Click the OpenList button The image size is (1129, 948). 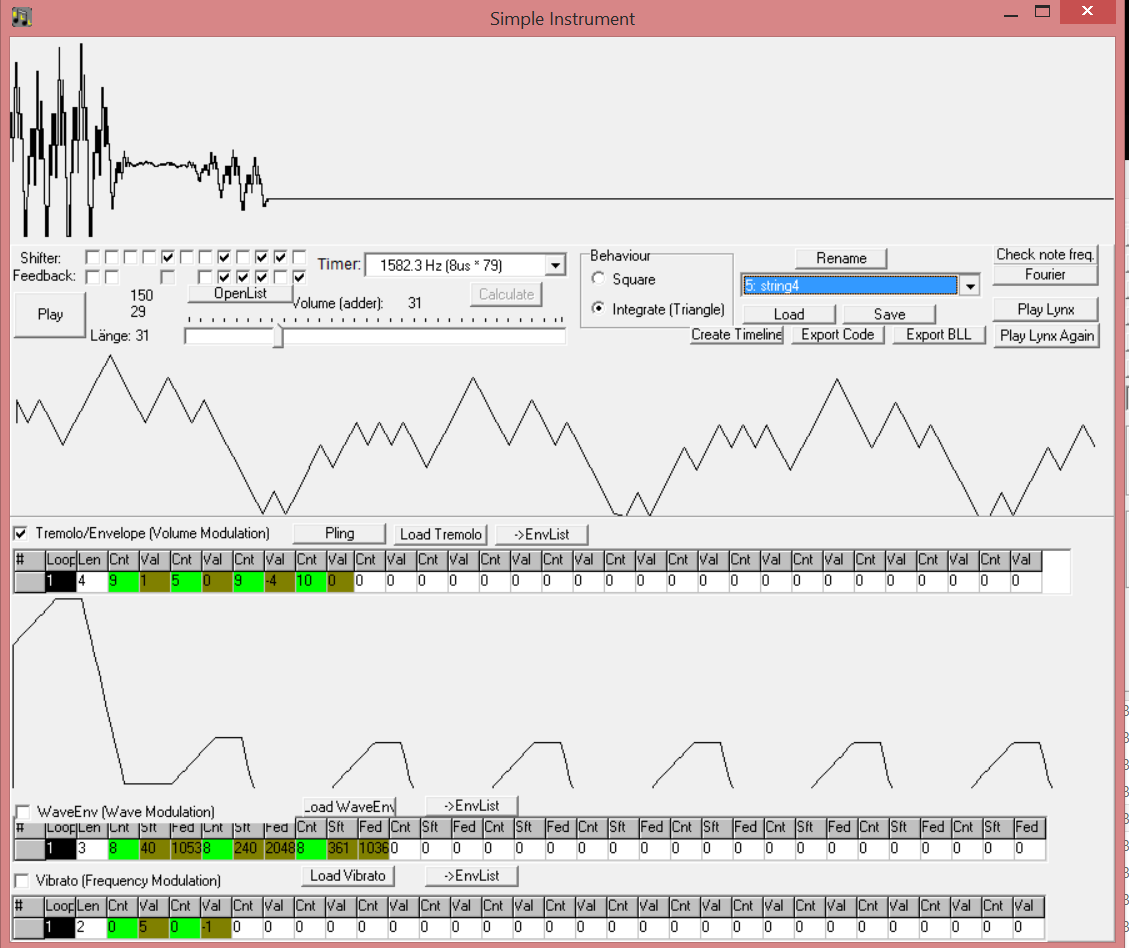(x=240, y=293)
